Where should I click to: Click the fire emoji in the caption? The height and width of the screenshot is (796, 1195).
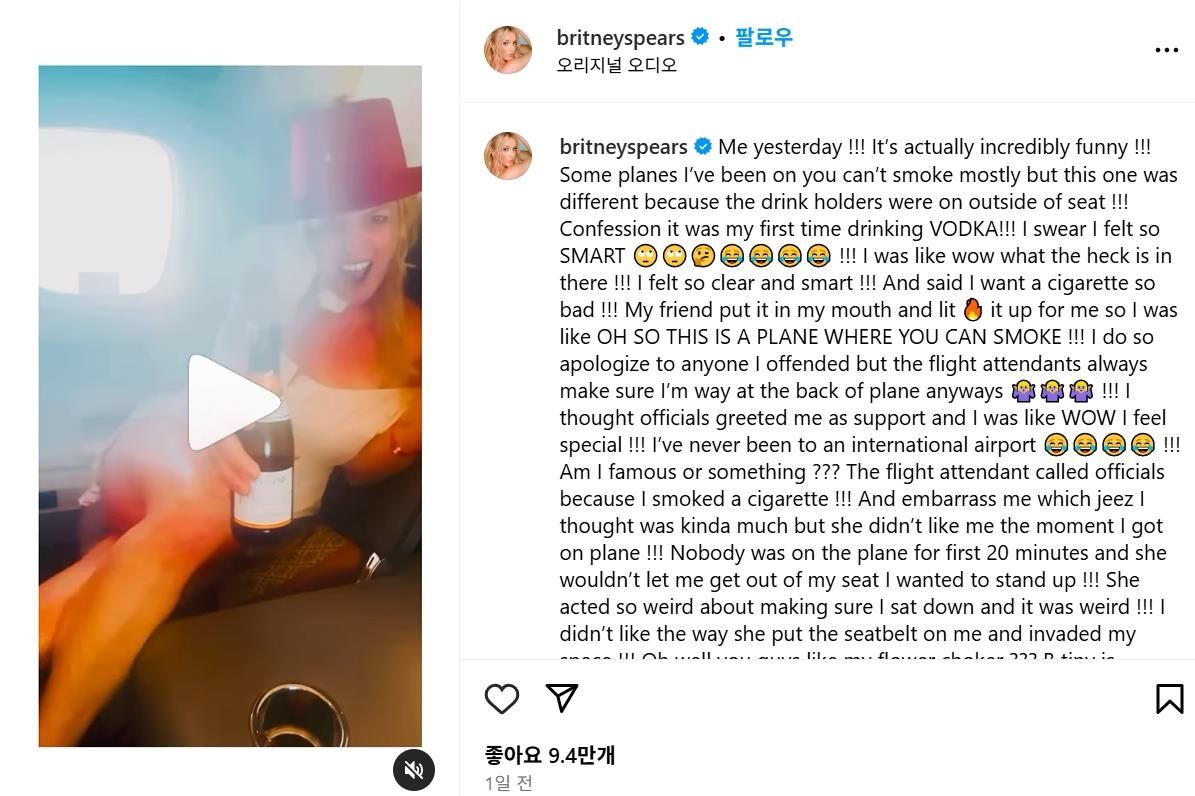pyautogui.click(x=972, y=310)
